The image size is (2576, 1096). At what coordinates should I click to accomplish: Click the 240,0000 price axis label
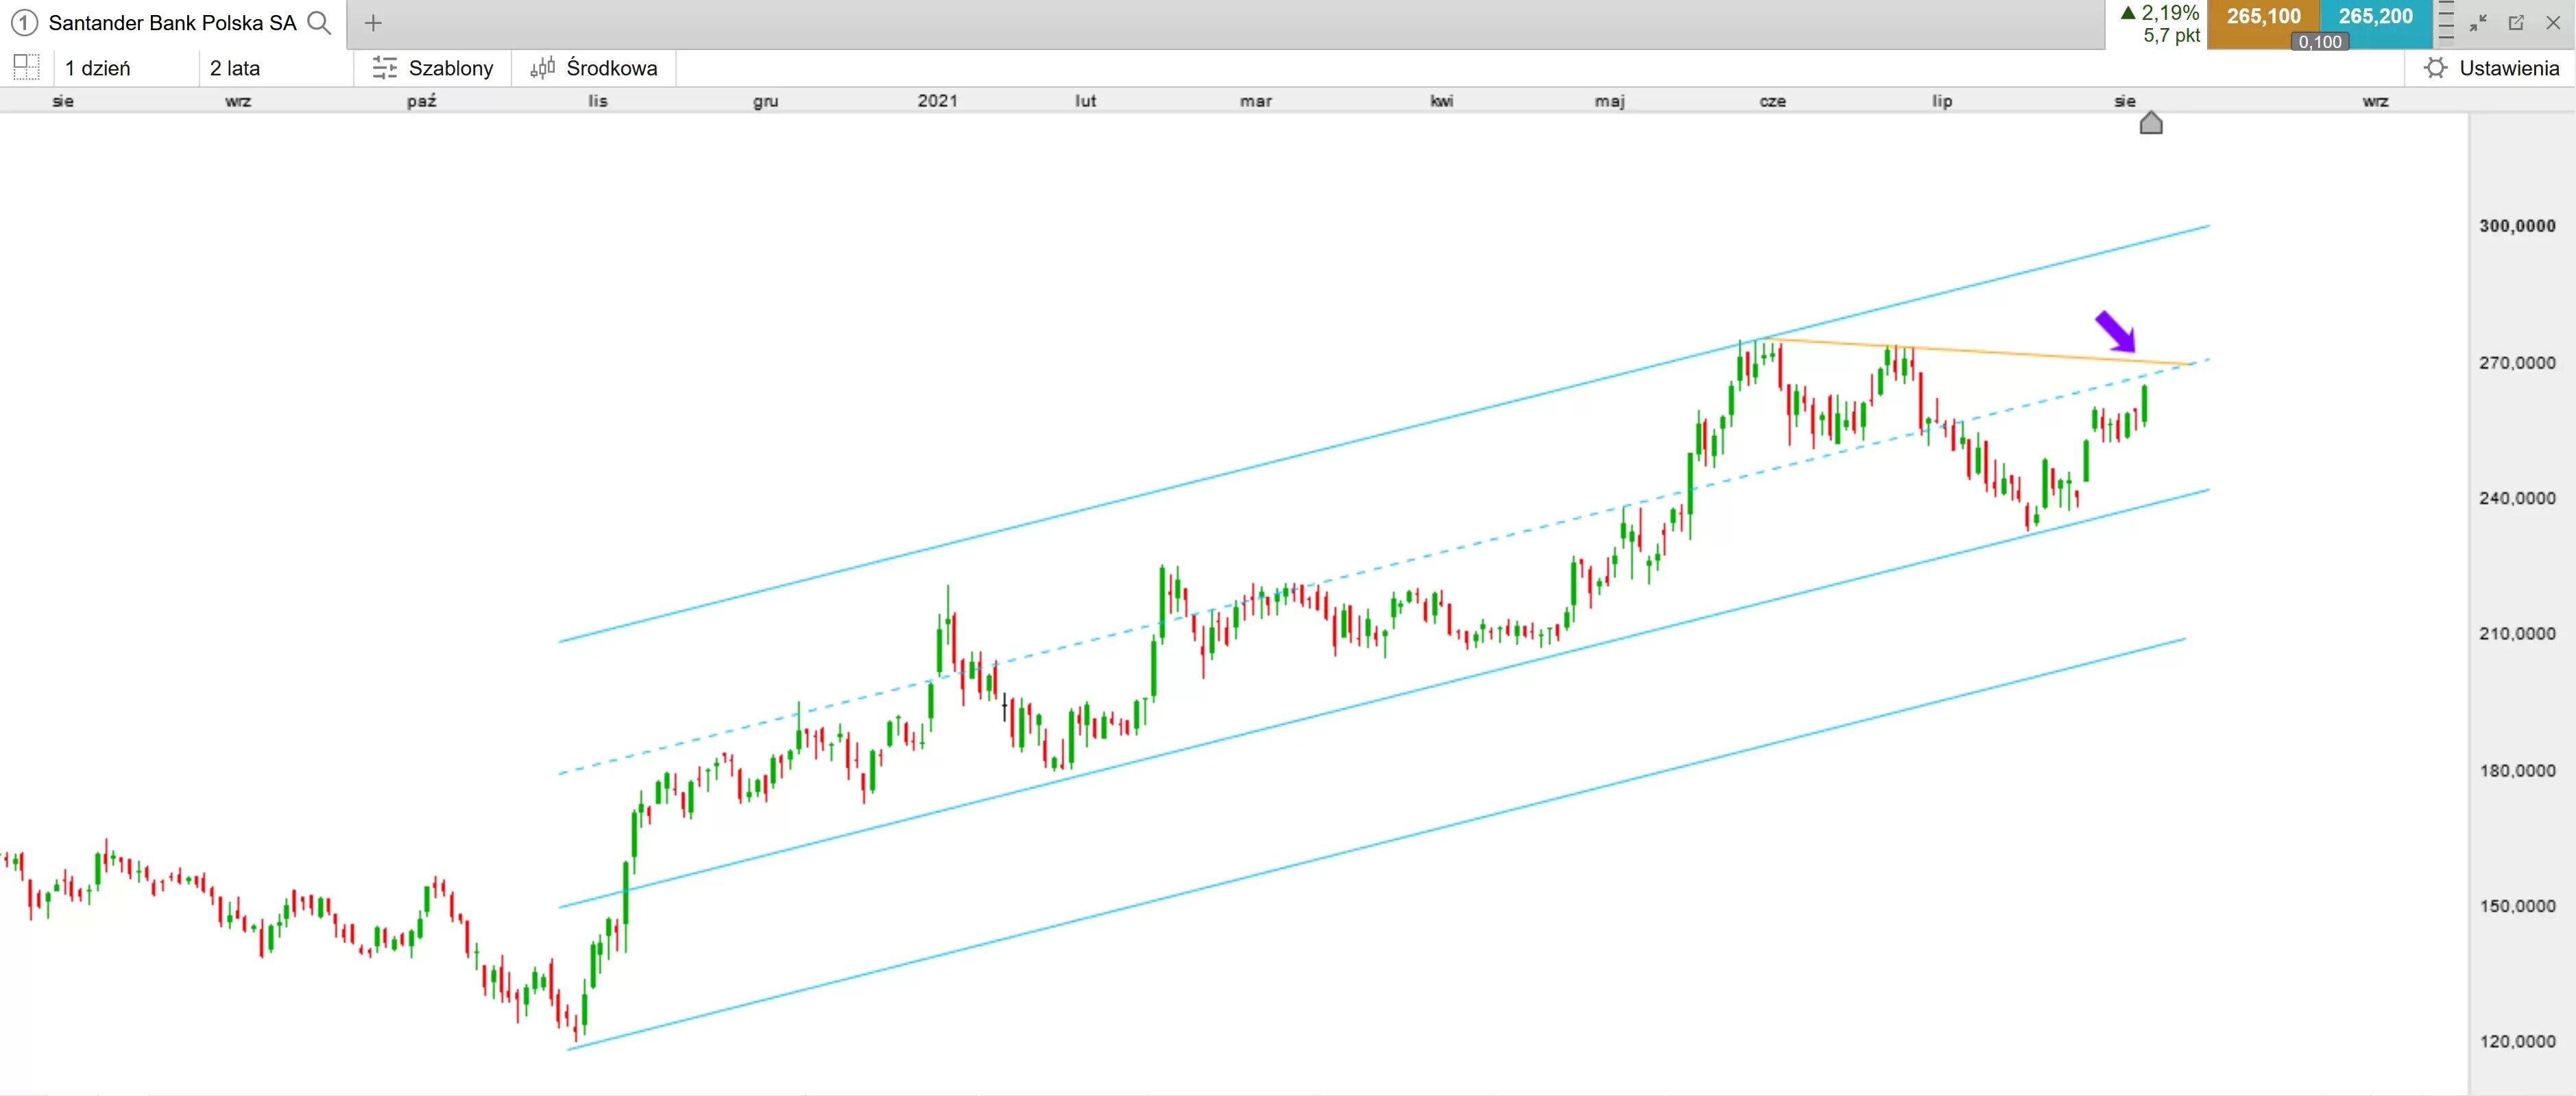tap(2517, 498)
